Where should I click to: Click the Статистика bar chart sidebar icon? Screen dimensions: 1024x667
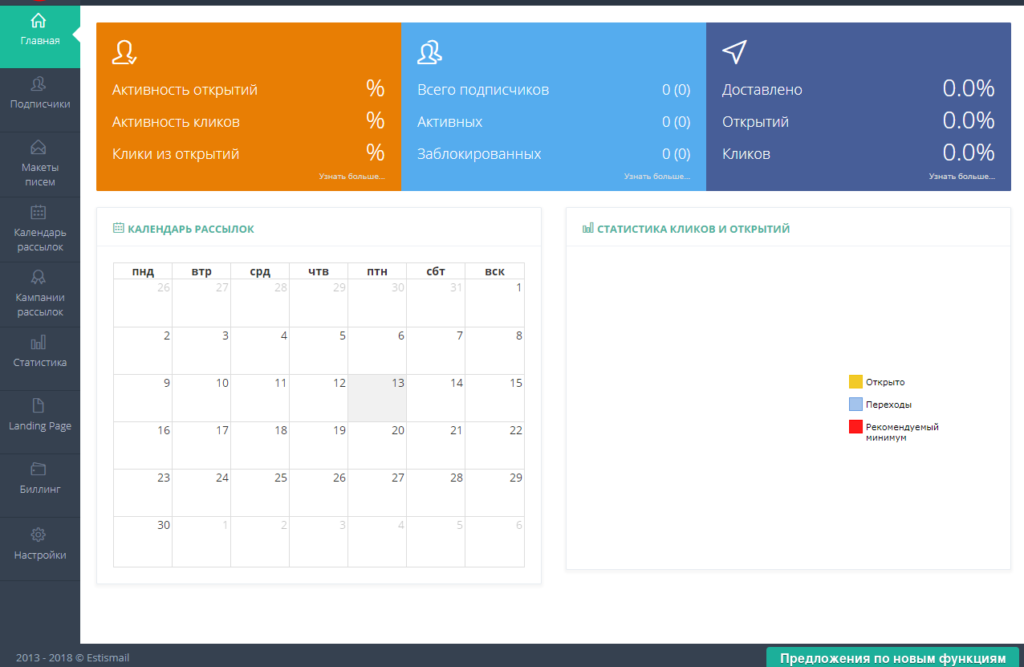[x=39, y=342]
